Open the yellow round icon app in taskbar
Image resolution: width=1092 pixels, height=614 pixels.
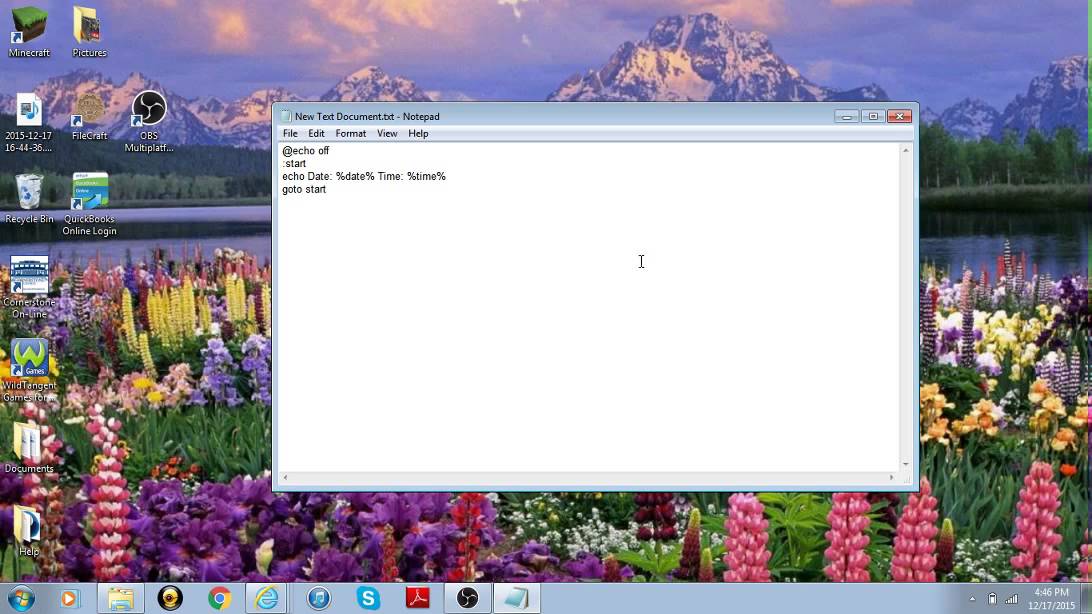point(170,599)
